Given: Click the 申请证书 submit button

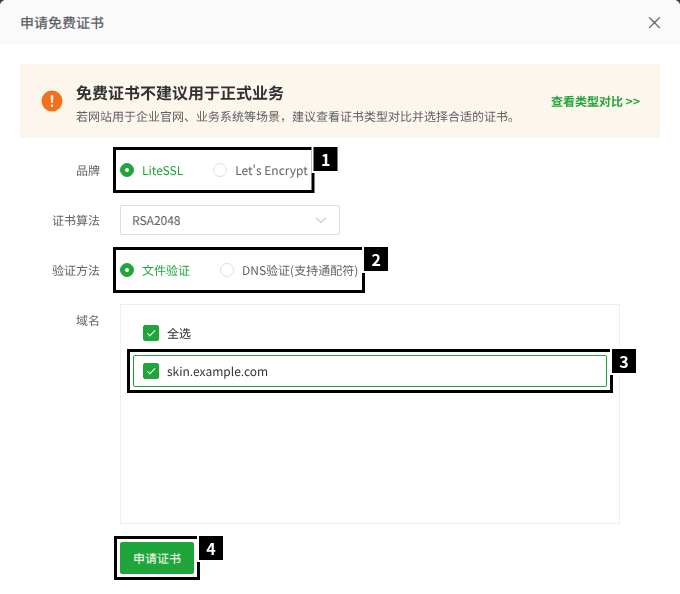Looking at the screenshot, I should (157, 558).
